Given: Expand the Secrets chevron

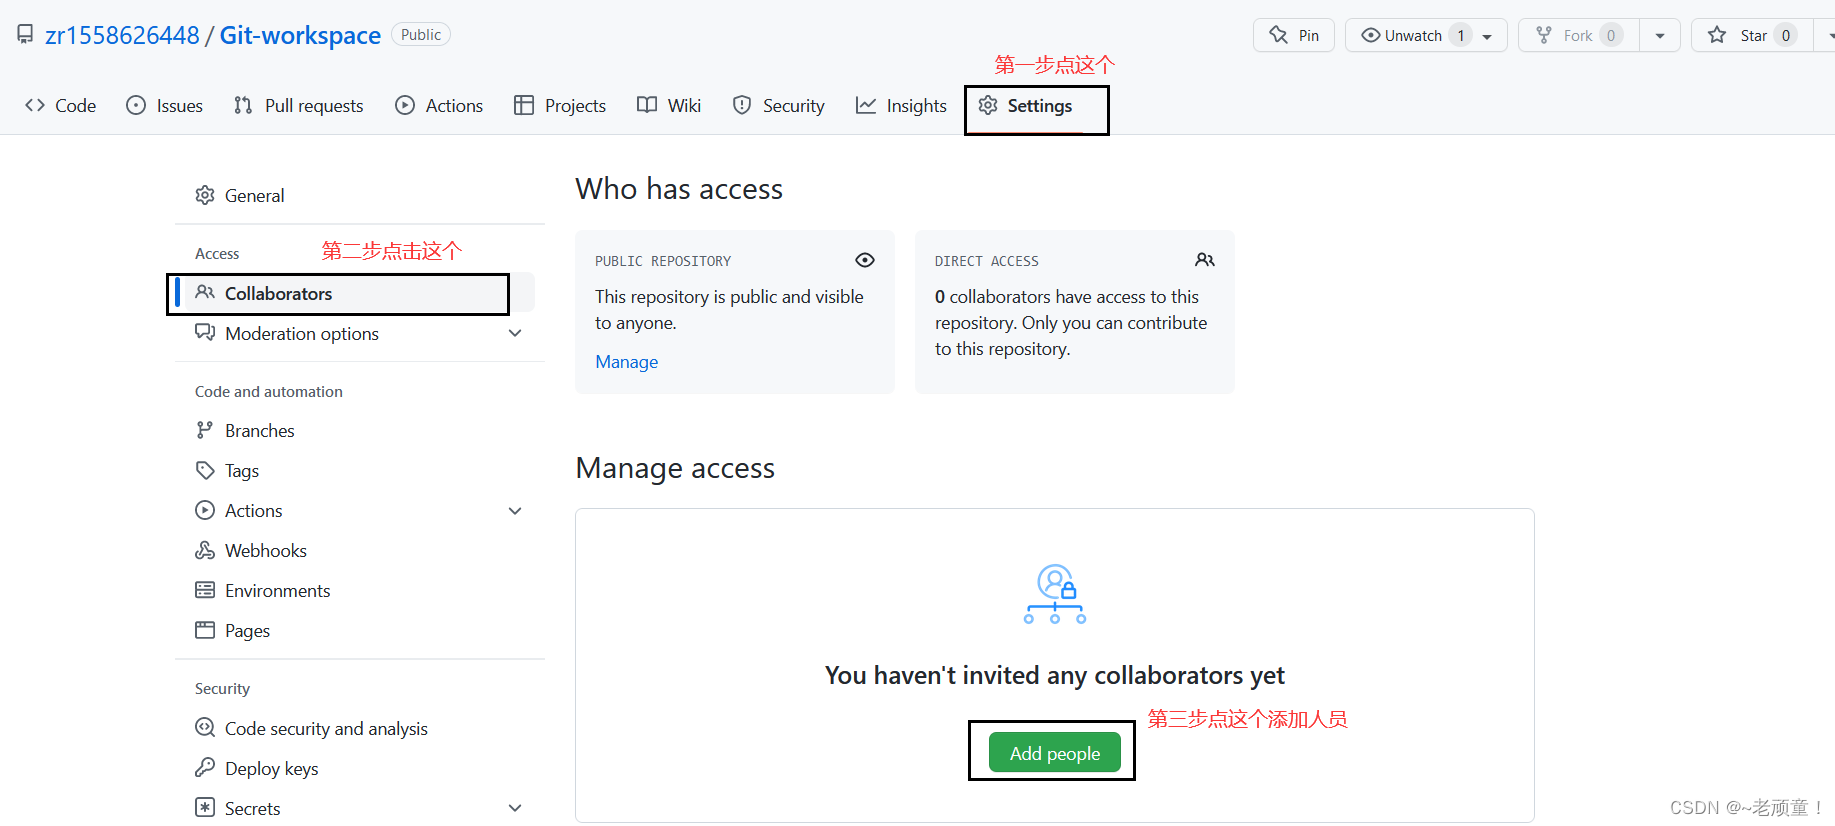Looking at the screenshot, I should click(515, 808).
